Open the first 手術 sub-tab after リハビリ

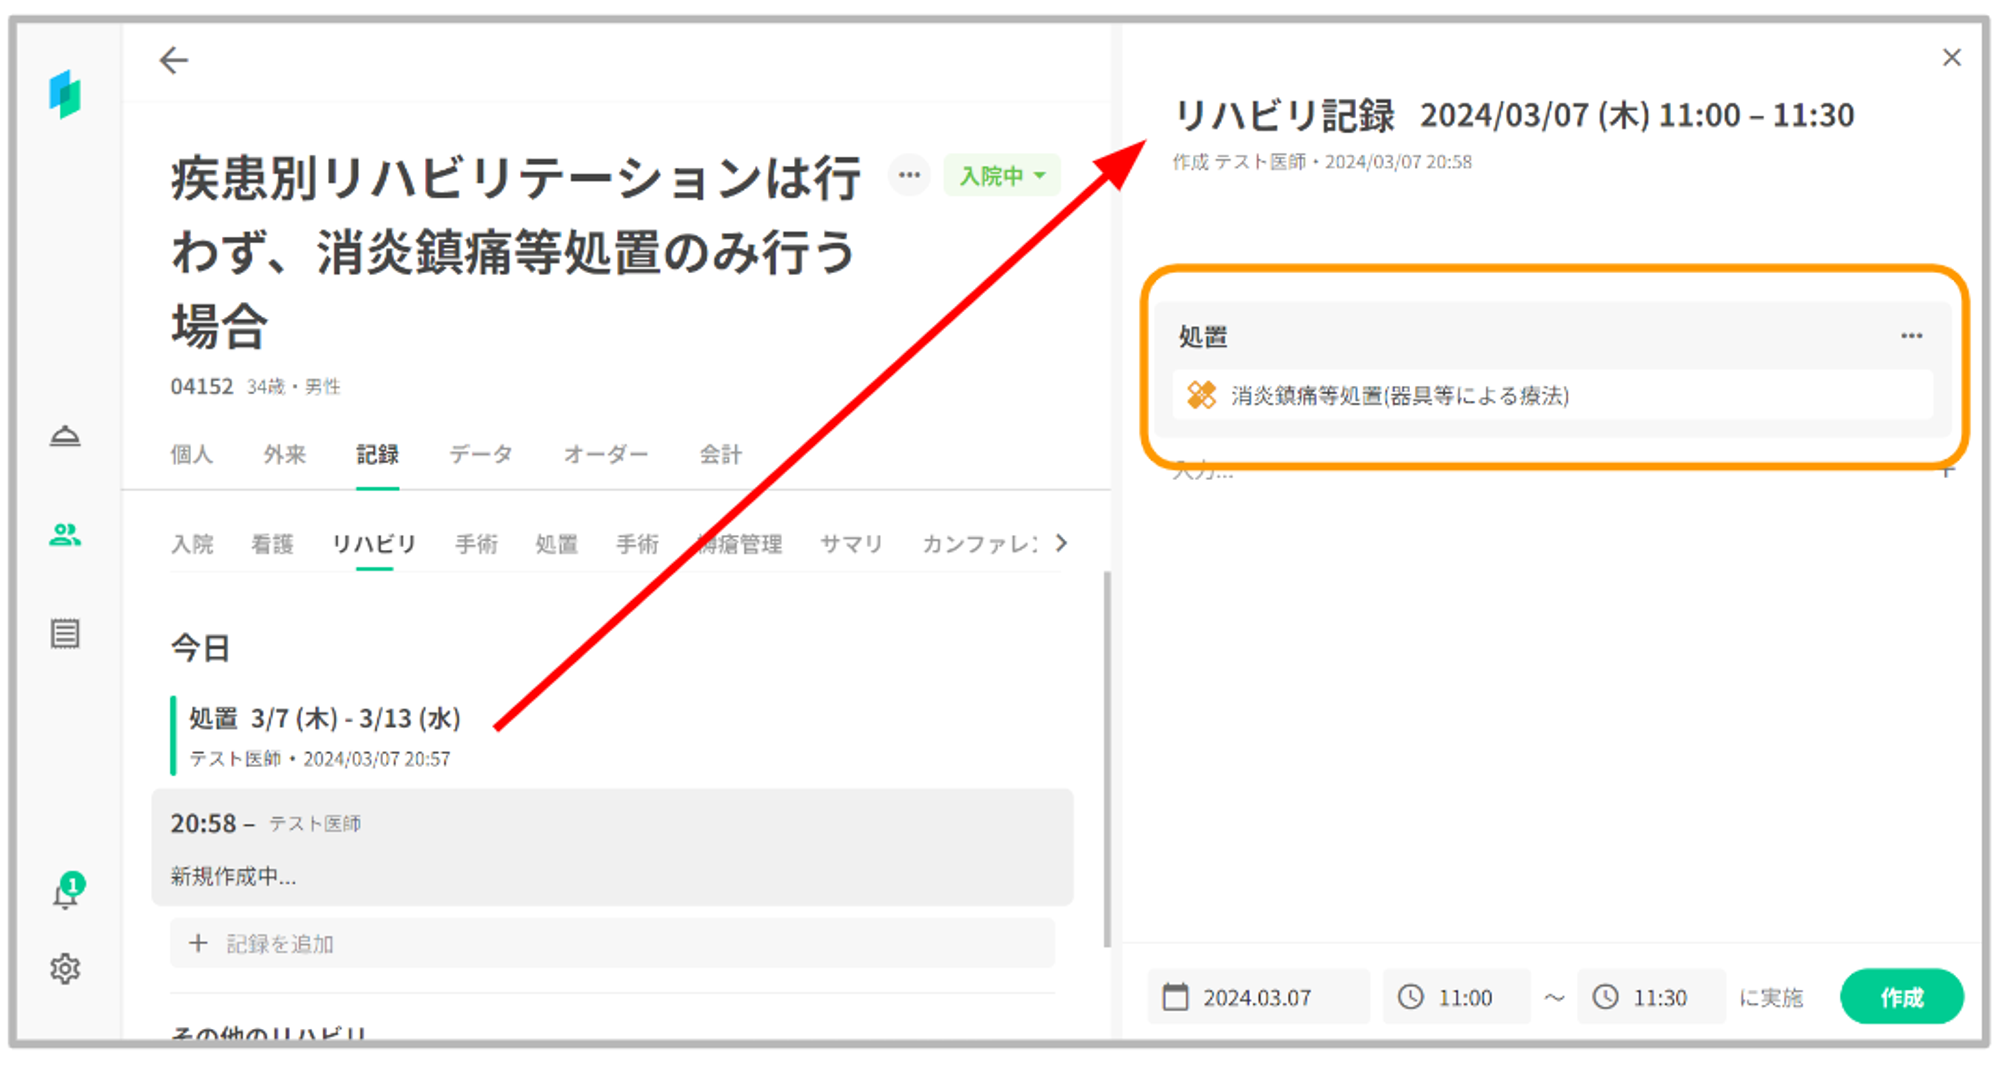476,544
